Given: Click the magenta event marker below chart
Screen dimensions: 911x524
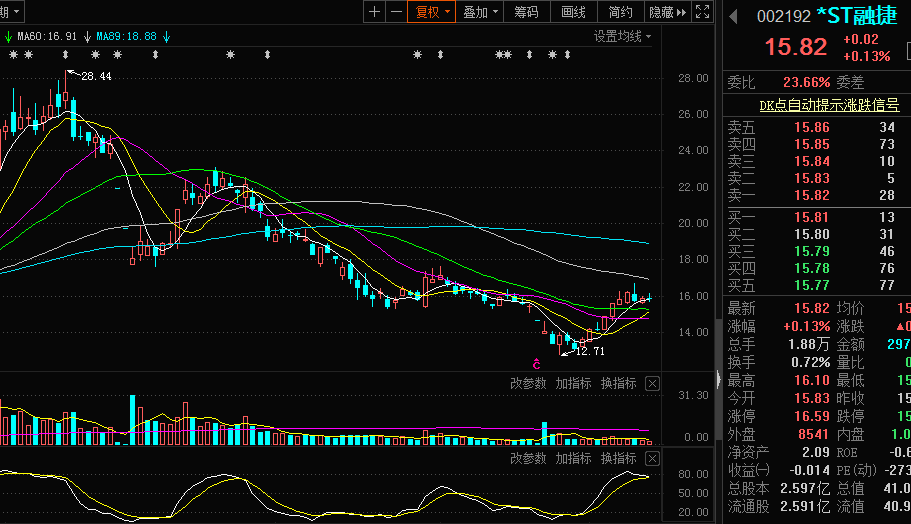Looking at the screenshot, I should click(537, 364).
